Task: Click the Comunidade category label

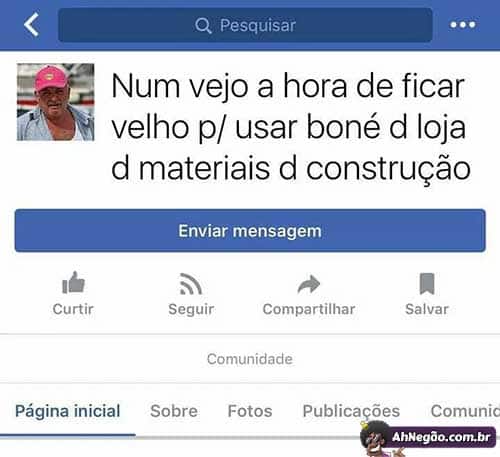Action: [x=250, y=359]
